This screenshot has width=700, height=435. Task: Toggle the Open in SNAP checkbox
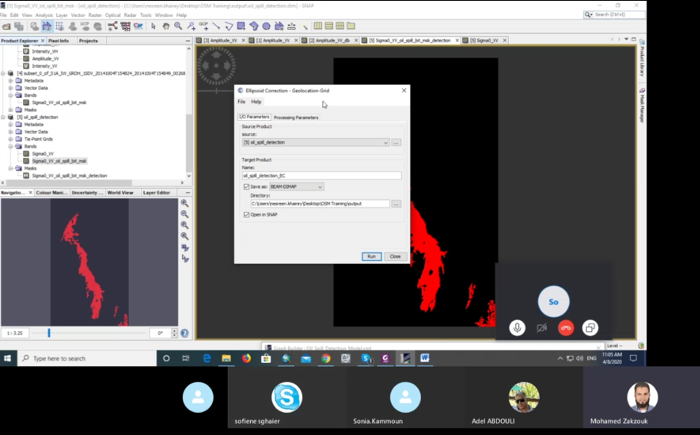[x=246, y=215]
